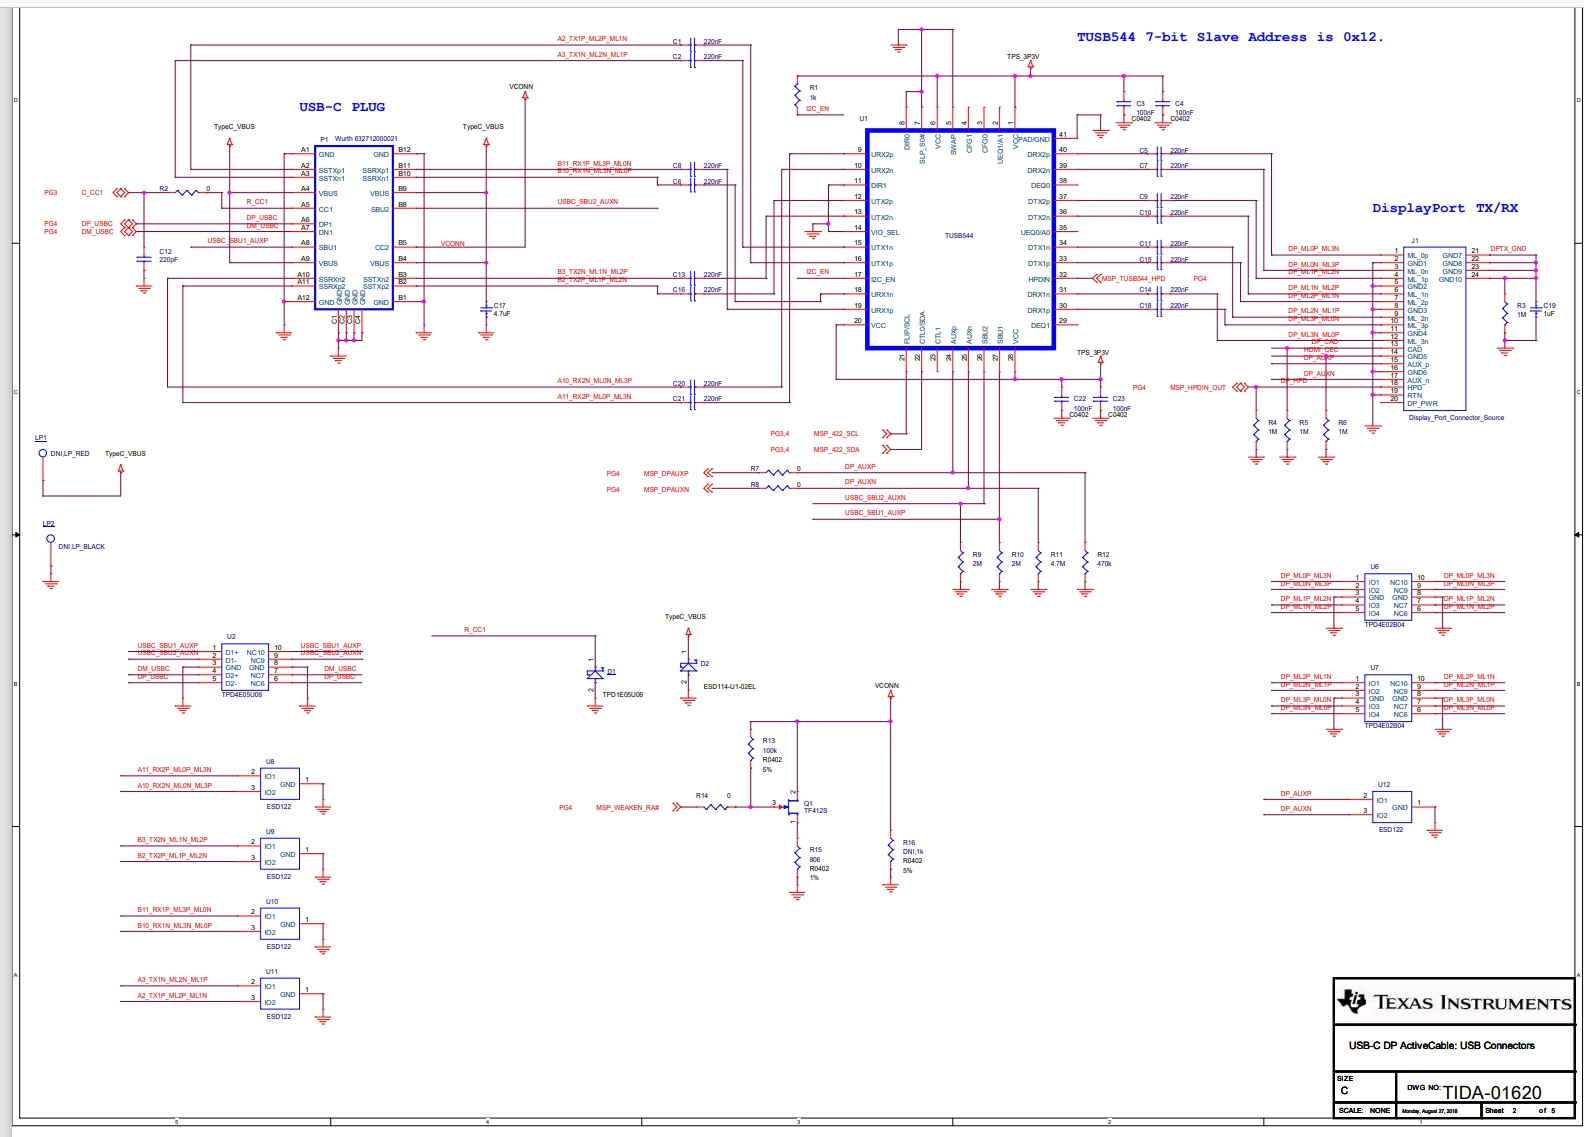Select the TUSB544 slave address note

pyautogui.click(x=1229, y=37)
